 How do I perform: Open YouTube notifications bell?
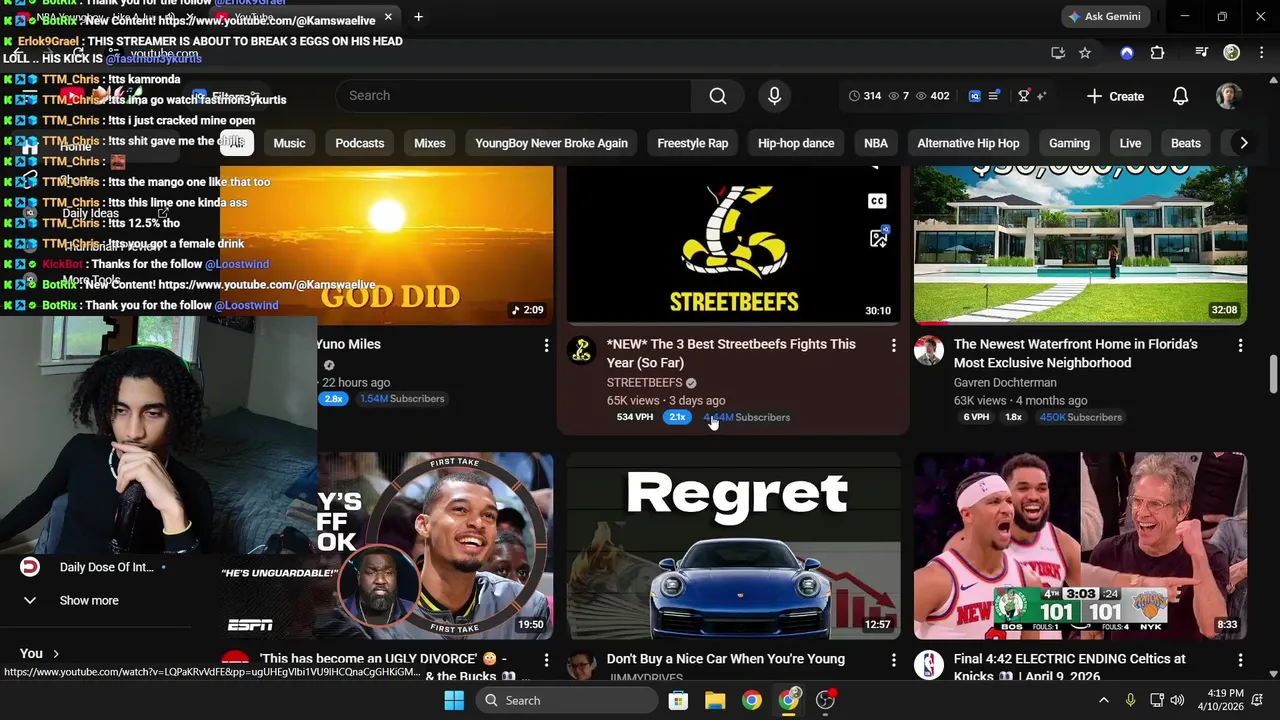point(1180,96)
